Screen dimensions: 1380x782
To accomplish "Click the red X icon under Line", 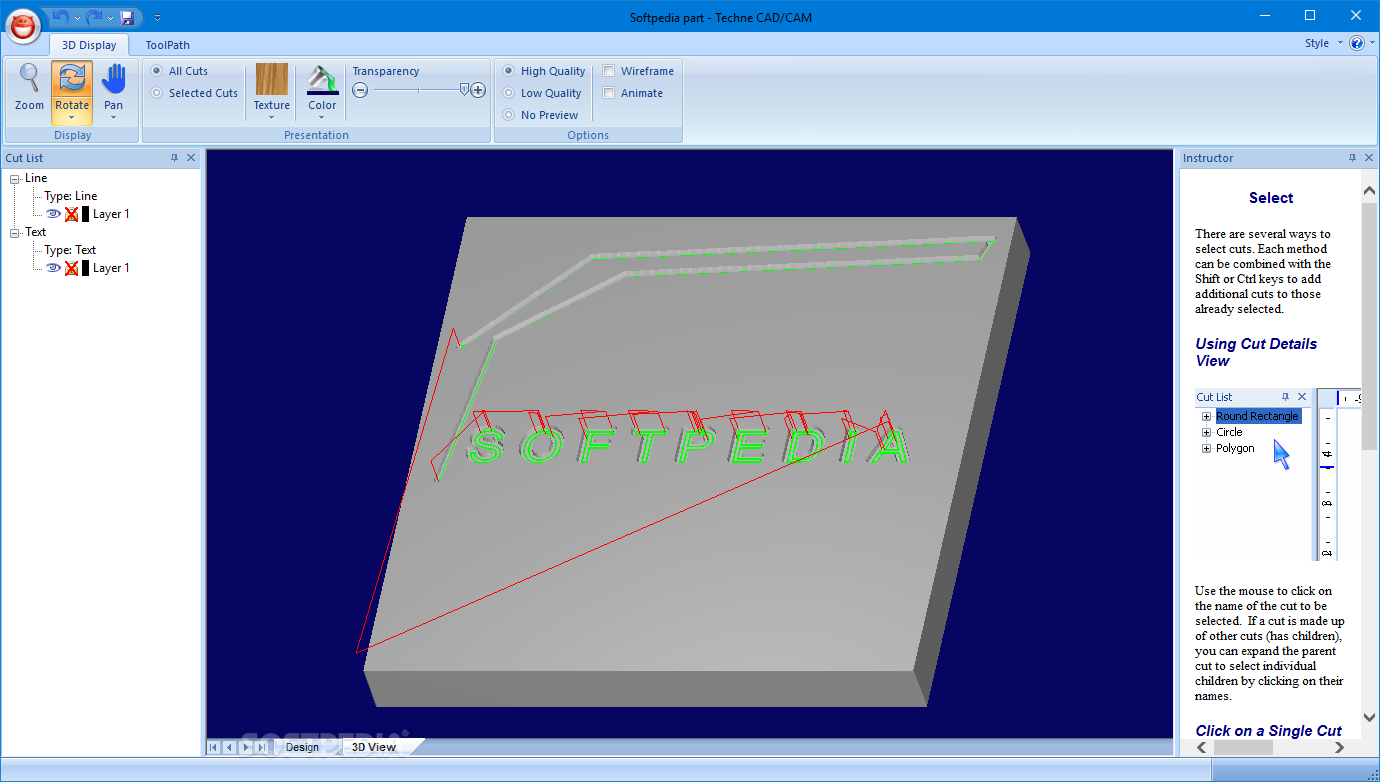I will point(72,214).
